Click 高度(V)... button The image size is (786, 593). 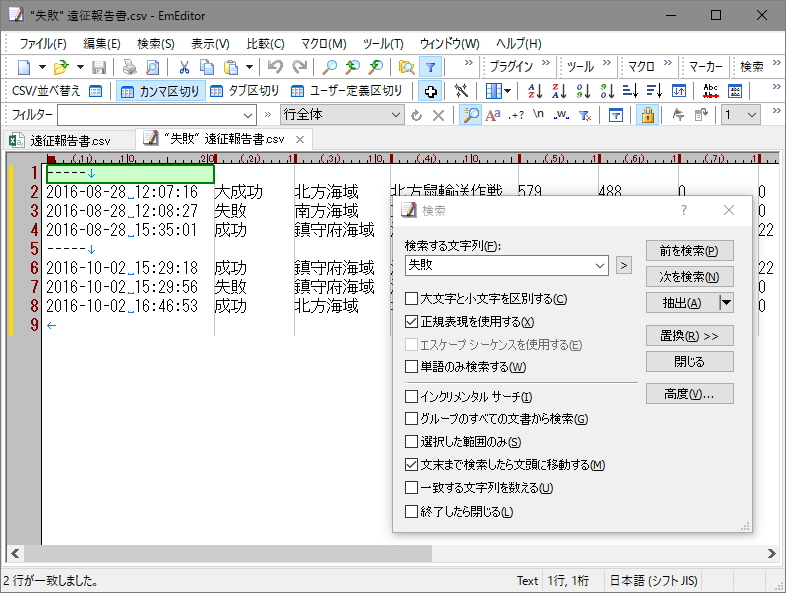(x=689, y=393)
